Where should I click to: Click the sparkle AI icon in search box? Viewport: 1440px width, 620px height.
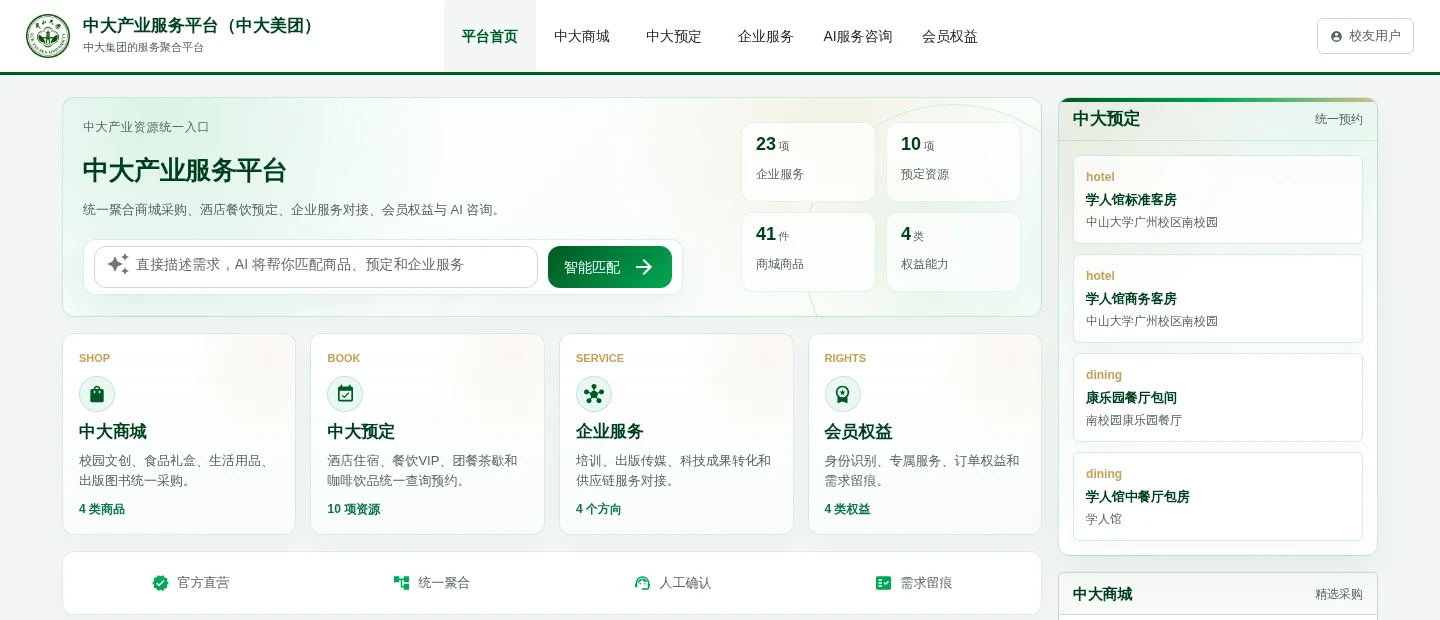(118, 264)
